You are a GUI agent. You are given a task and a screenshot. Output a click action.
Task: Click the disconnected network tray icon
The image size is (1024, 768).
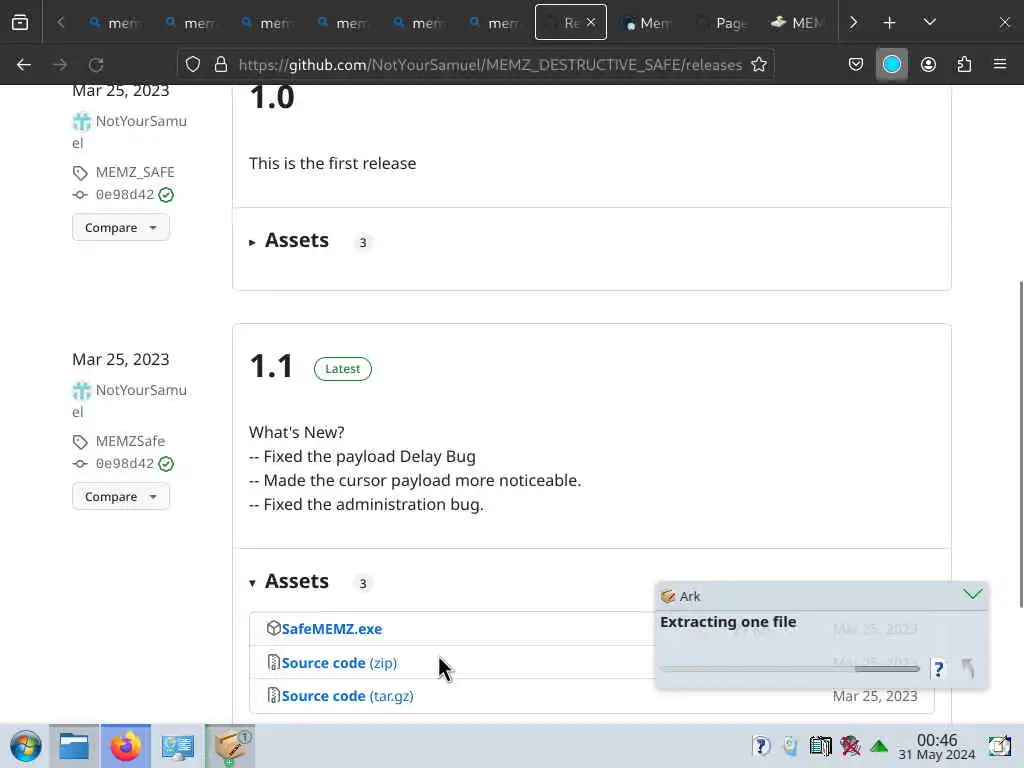pyautogui.click(x=850, y=746)
